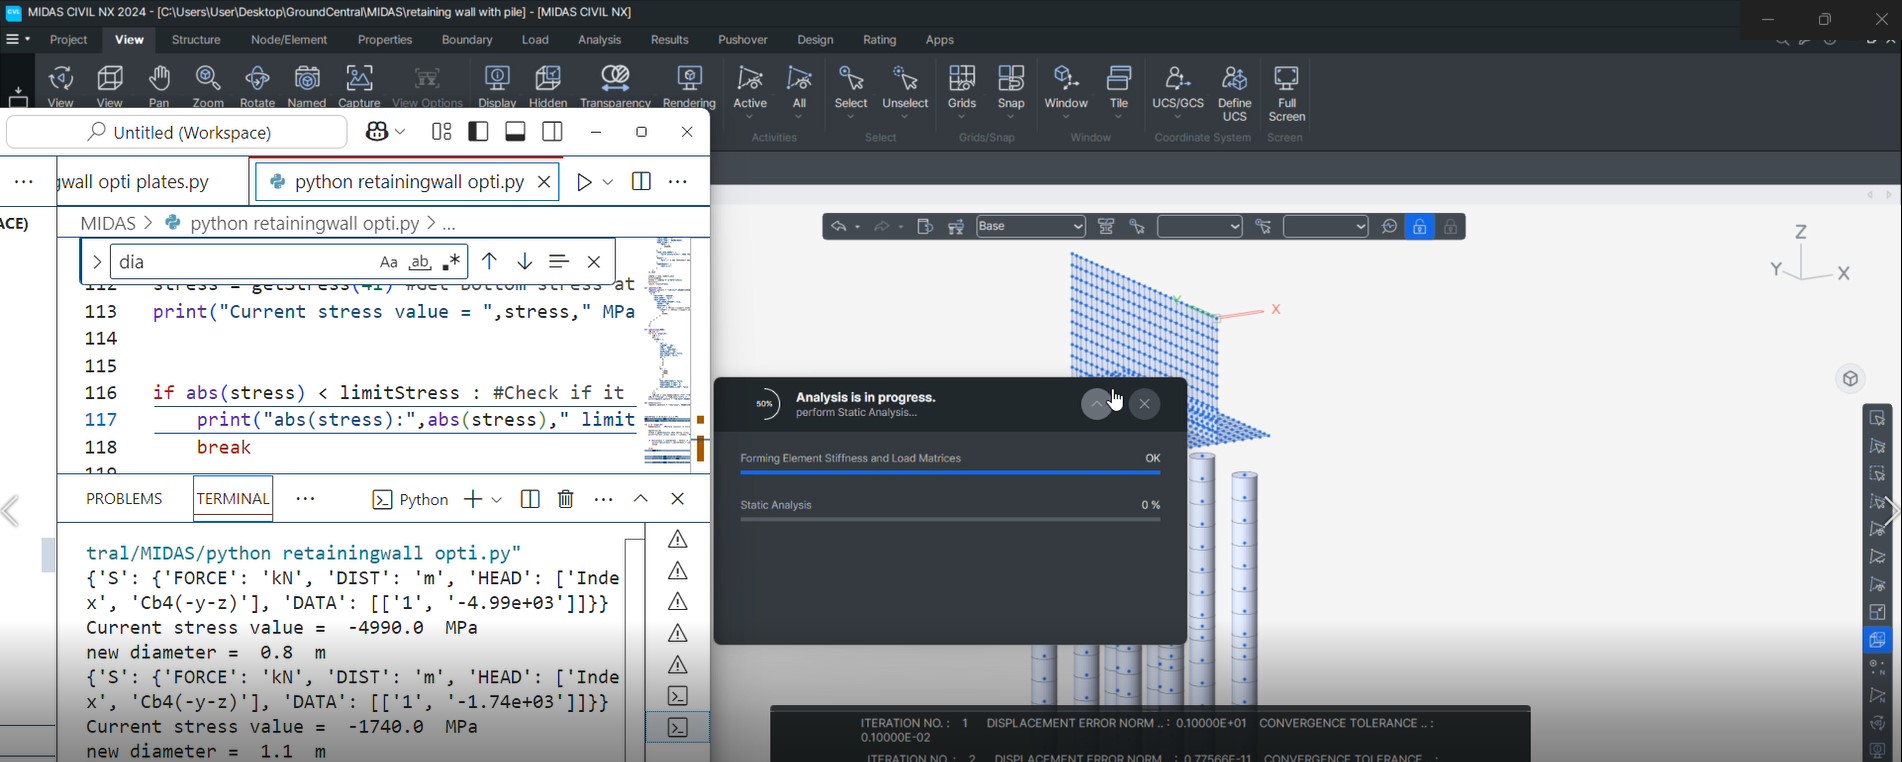Viewport: 1902px width, 762px height.
Task: Enter Full Screen mode
Action: 1286,90
